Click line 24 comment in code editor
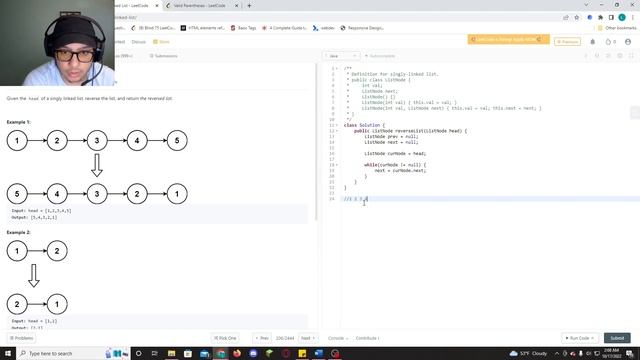The height and width of the screenshot is (360, 640). 356,199
